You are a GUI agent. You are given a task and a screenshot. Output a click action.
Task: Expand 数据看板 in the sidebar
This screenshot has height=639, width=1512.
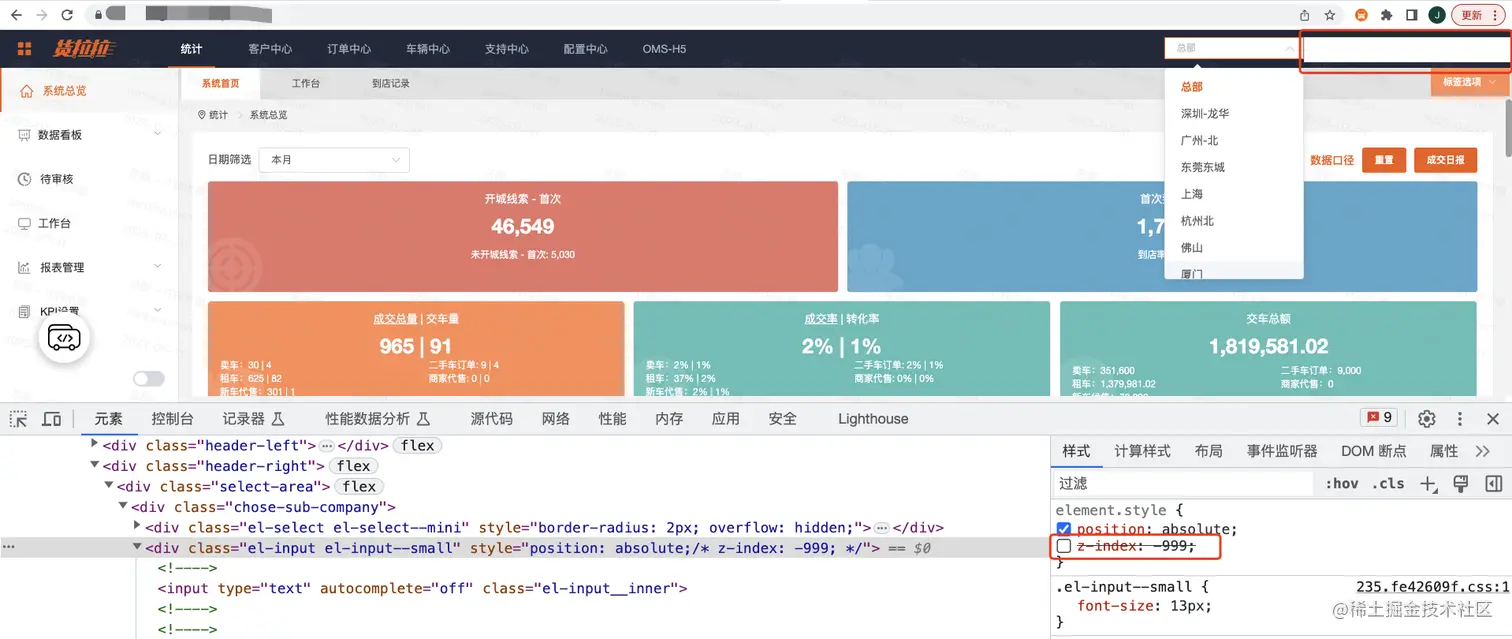[x=89, y=135]
